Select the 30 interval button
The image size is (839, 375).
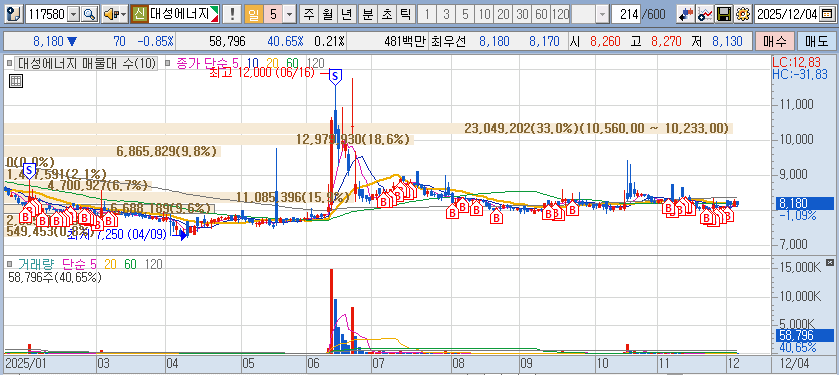tap(522, 14)
